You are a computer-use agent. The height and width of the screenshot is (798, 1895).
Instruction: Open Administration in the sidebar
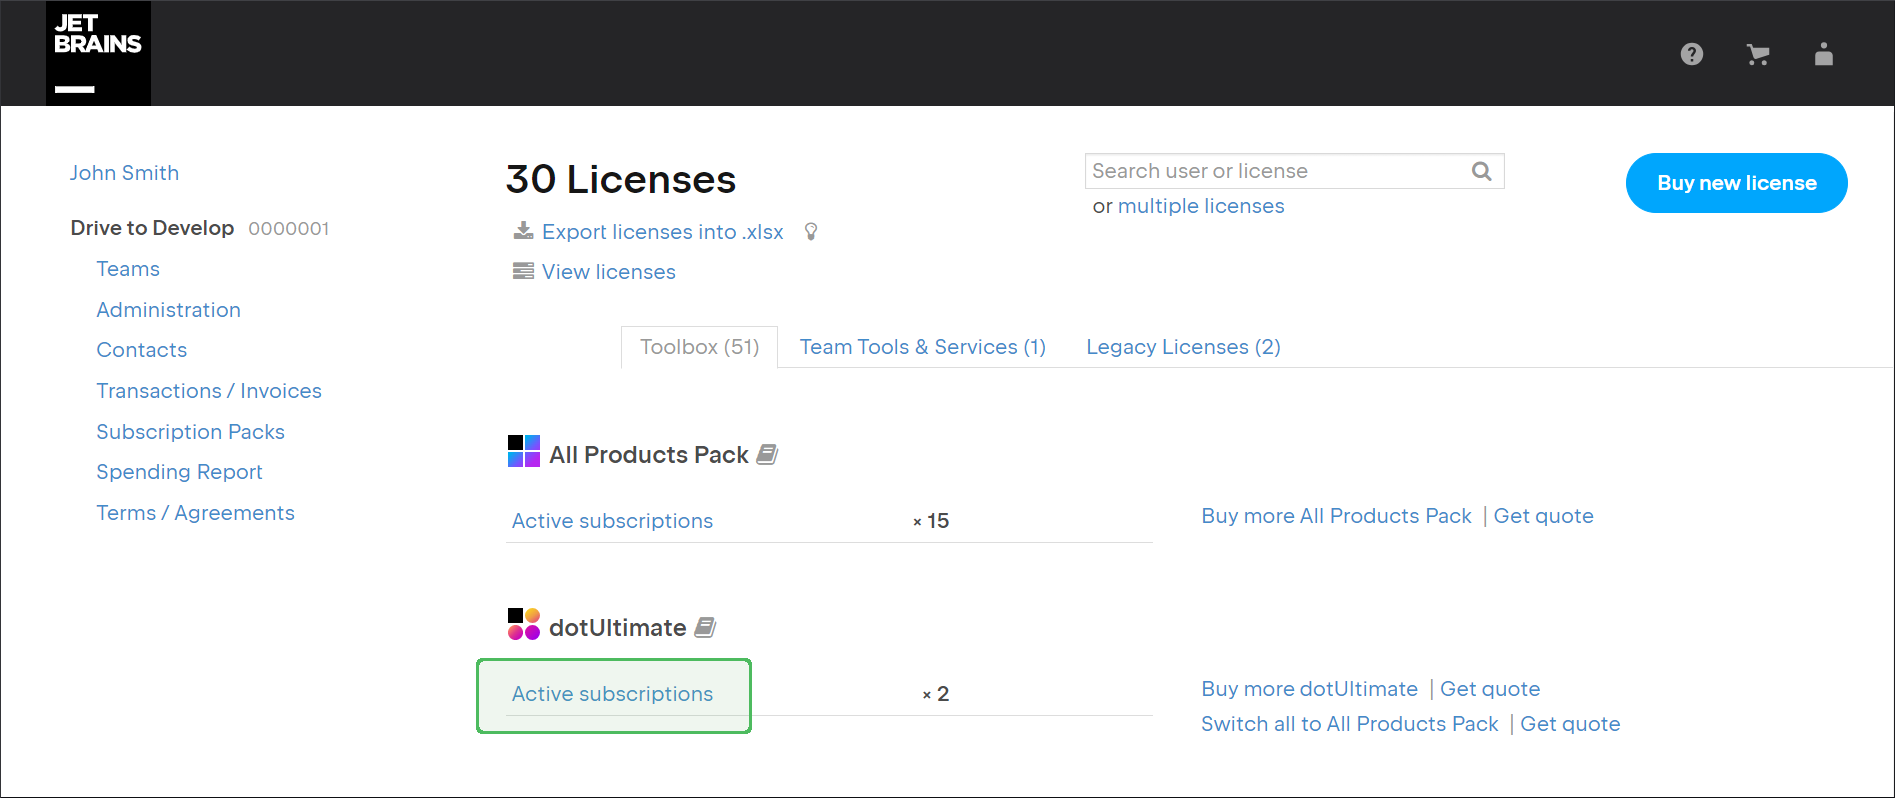coord(168,310)
